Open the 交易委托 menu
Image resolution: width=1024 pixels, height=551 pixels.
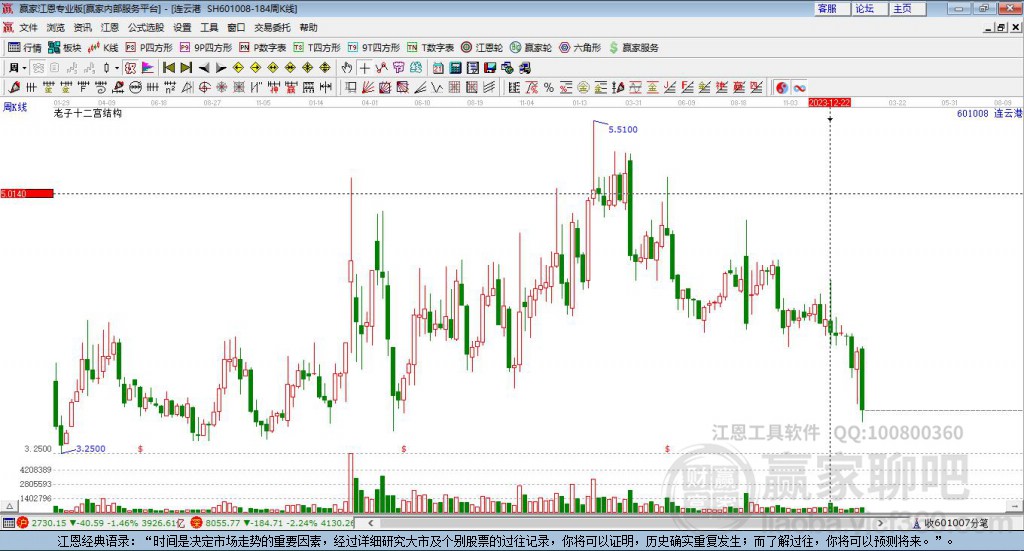tap(272, 27)
